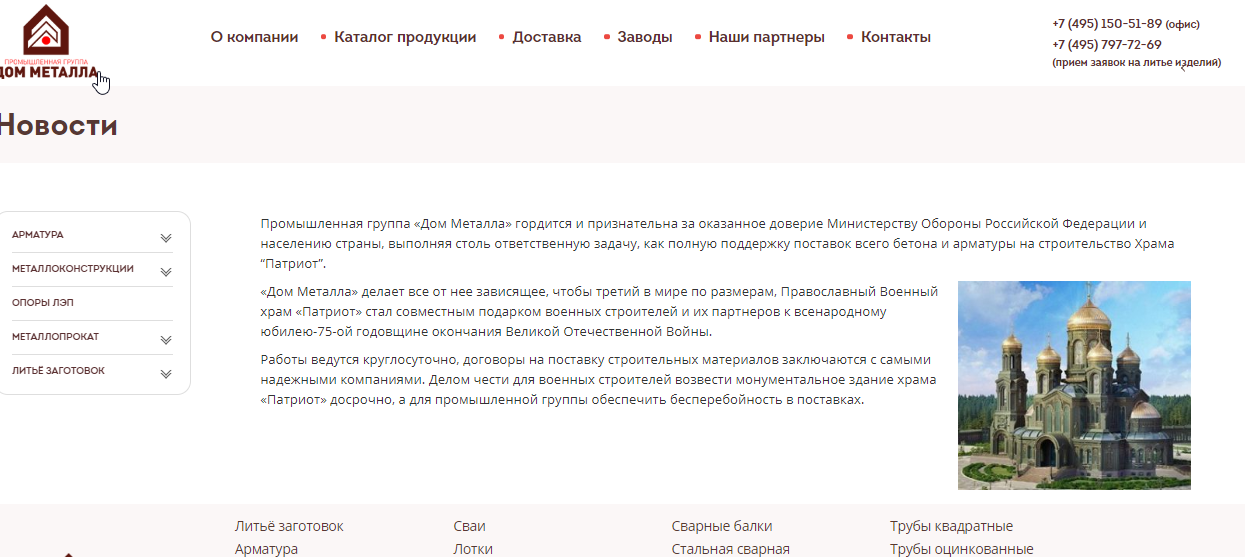
Task: Click the Дом Металла house logo
Action: (48, 42)
